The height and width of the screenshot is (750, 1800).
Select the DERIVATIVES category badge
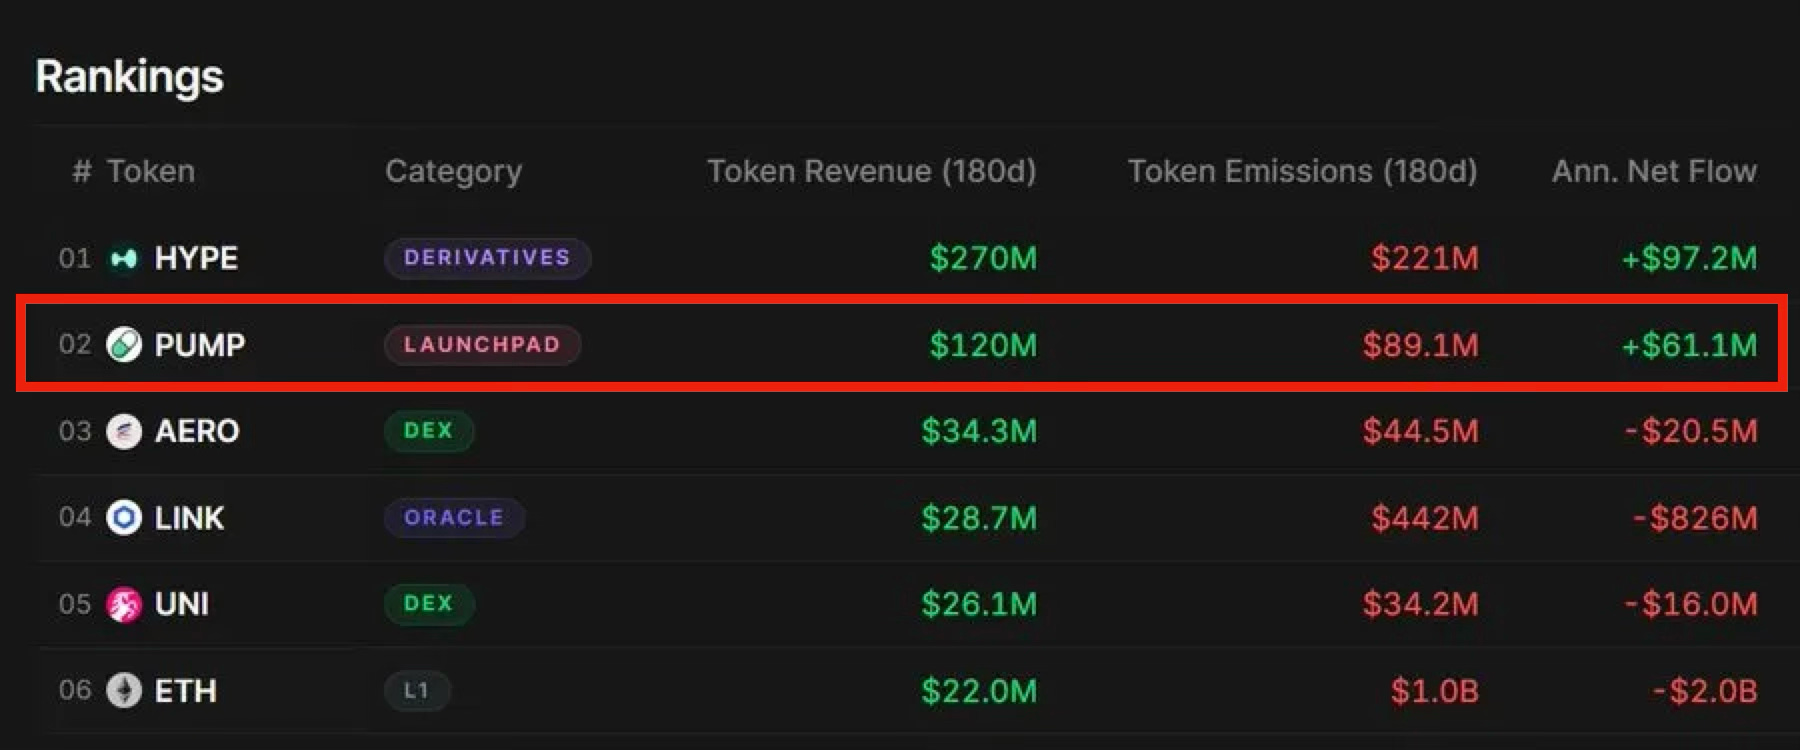click(487, 258)
